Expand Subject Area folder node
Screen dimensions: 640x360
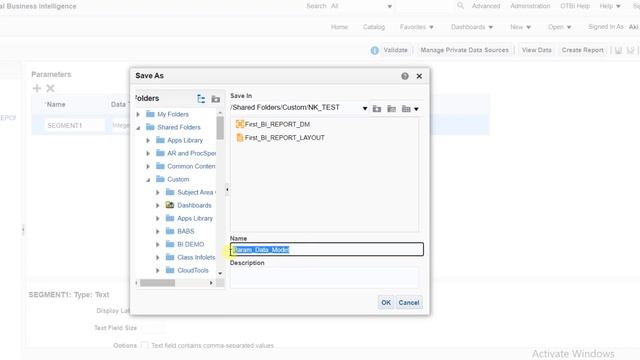[158, 192]
